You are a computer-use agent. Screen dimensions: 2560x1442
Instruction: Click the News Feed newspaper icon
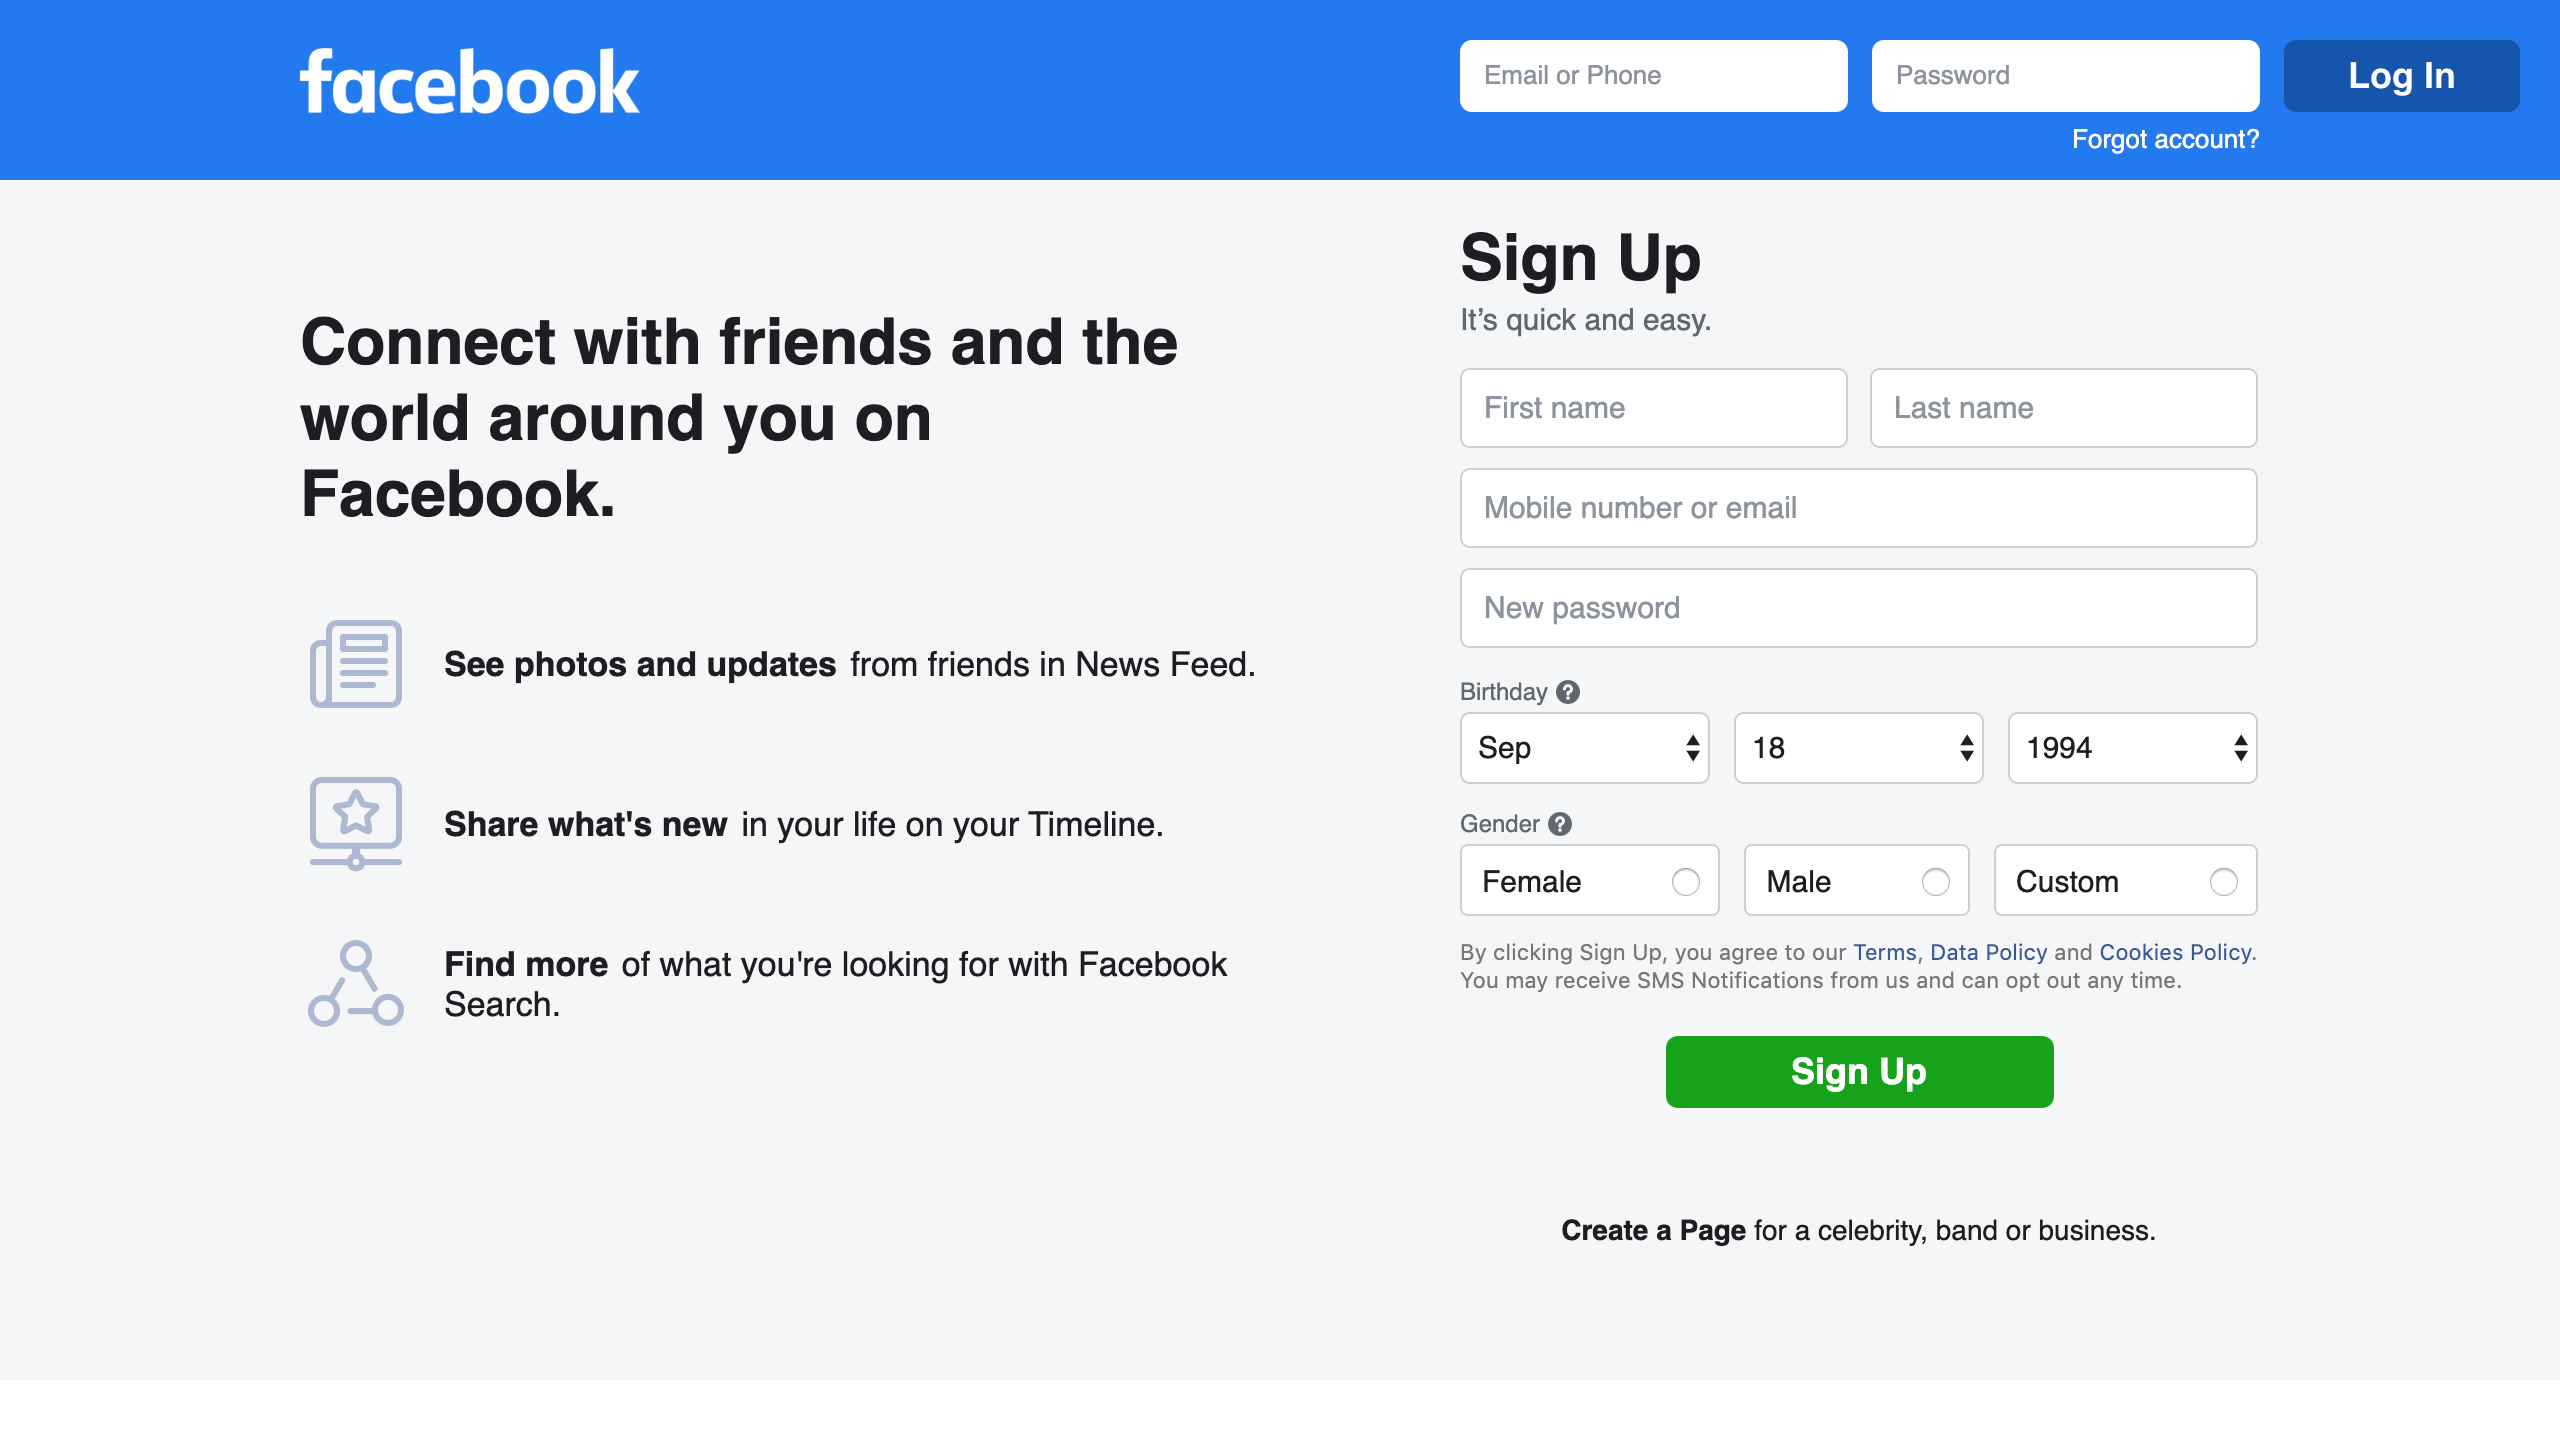356,664
